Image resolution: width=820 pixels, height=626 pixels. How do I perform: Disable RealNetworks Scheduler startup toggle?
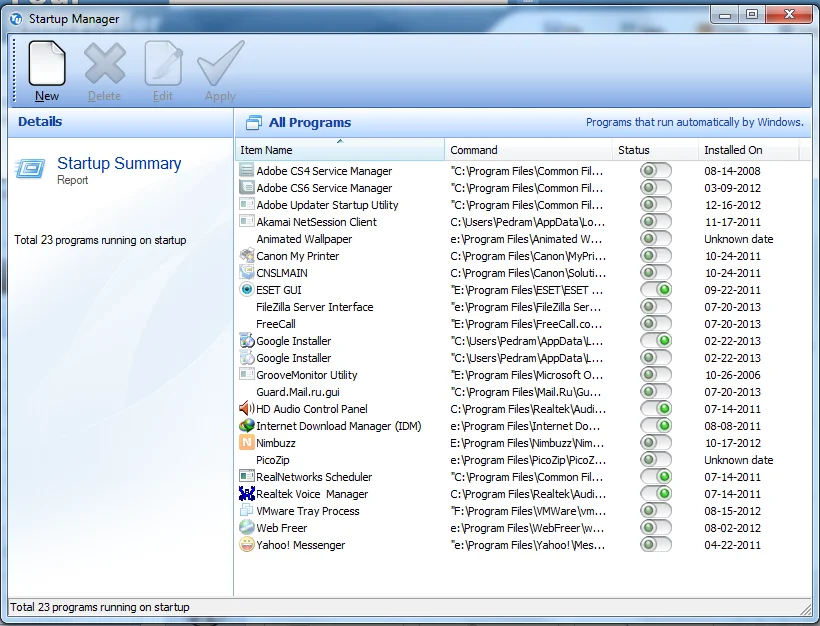tap(656, 476)
